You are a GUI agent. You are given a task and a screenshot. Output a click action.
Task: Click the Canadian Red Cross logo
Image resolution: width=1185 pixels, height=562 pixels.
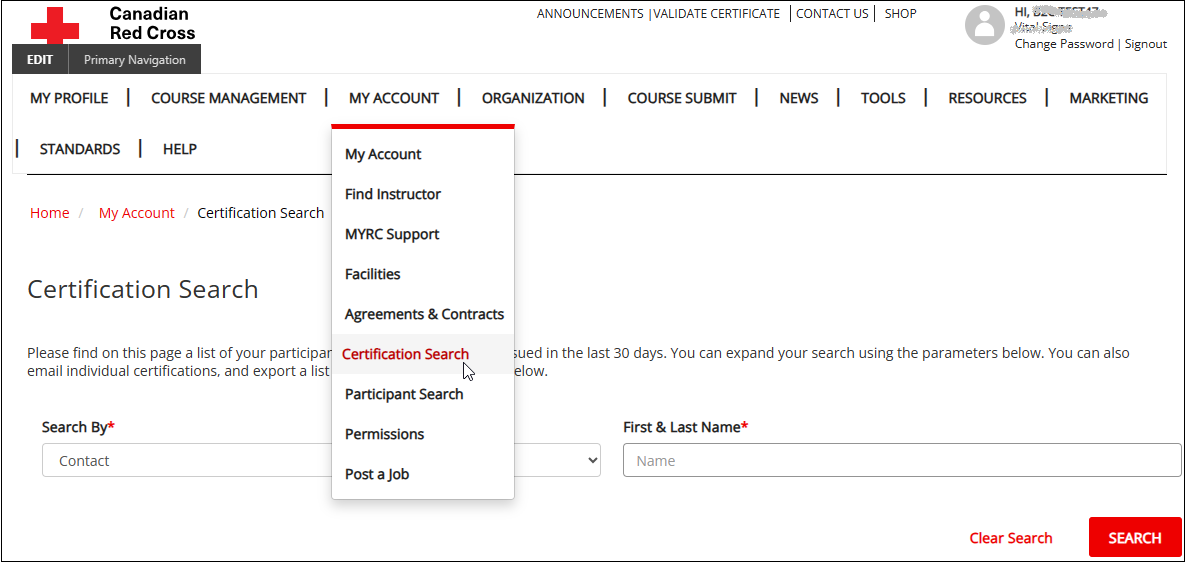(113, 23)
